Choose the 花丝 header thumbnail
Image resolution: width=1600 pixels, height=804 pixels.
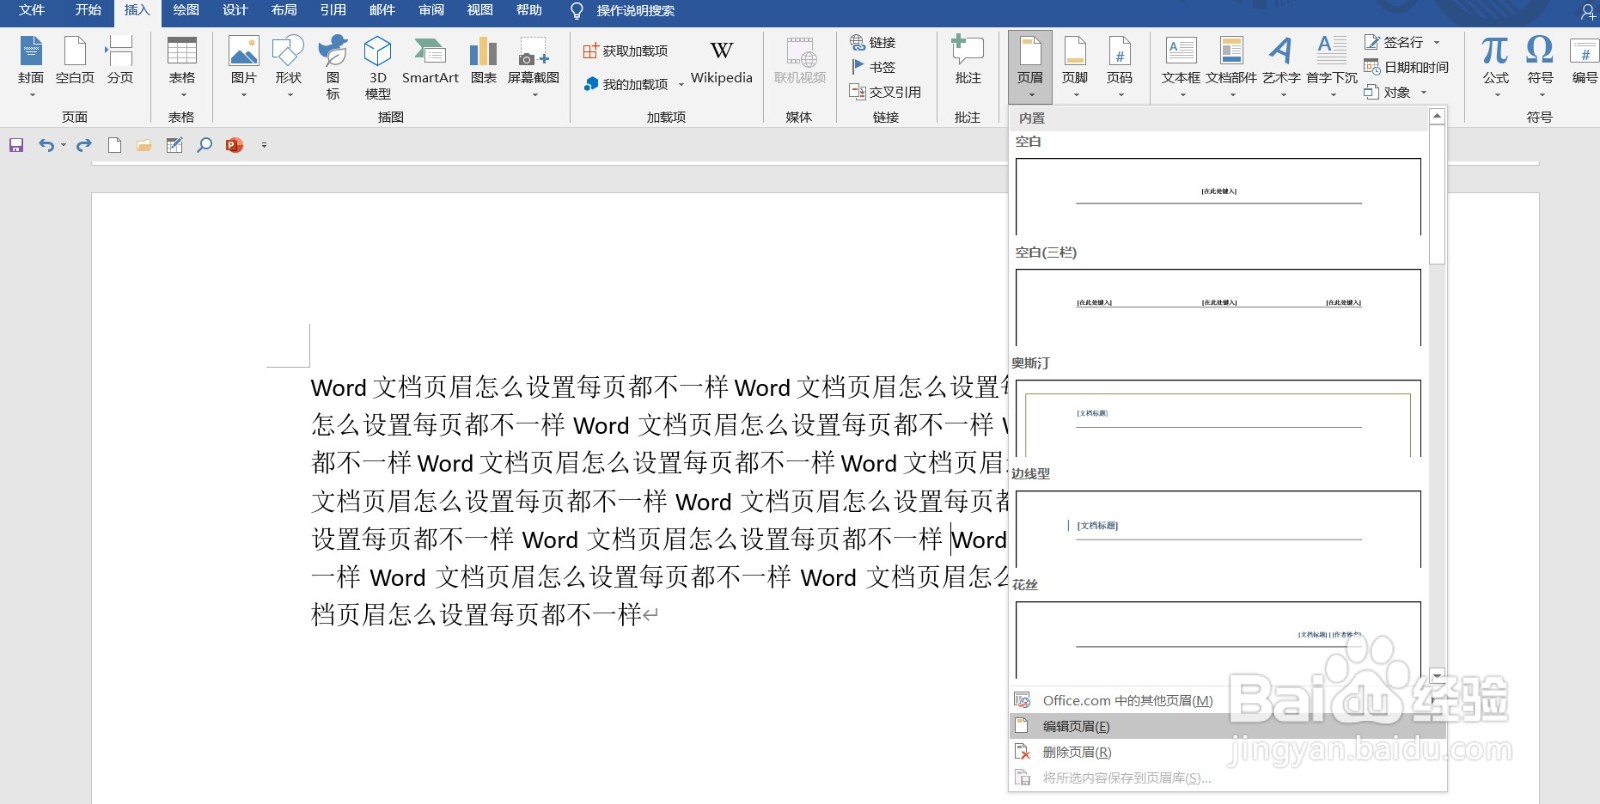1218,640
